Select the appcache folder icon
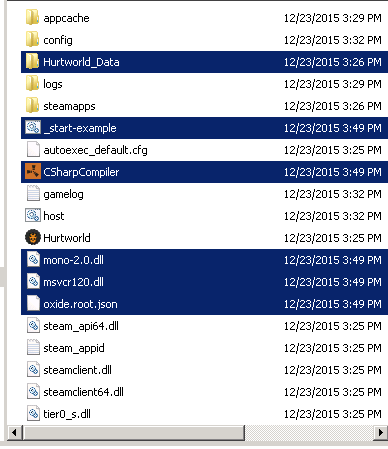388x449 pixels. click(32, 17)
